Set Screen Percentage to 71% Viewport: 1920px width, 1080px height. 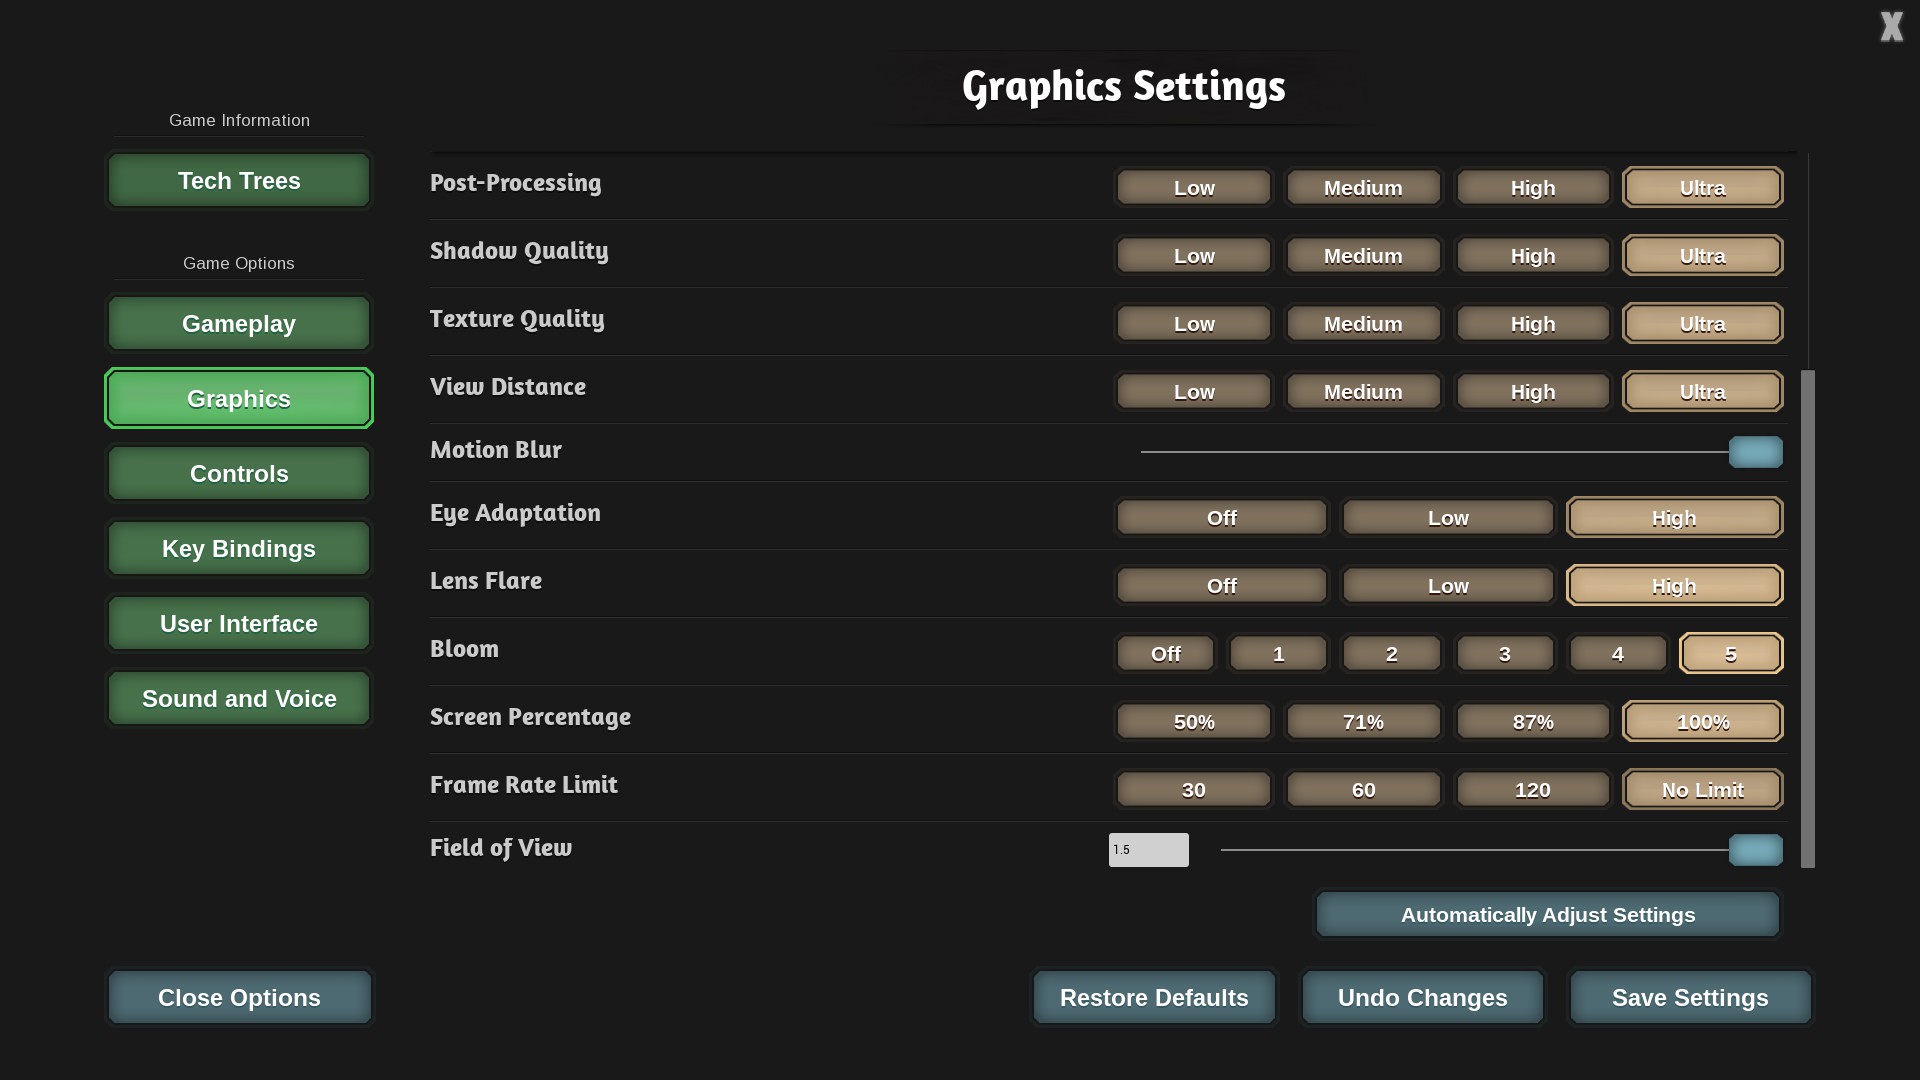1362,722
